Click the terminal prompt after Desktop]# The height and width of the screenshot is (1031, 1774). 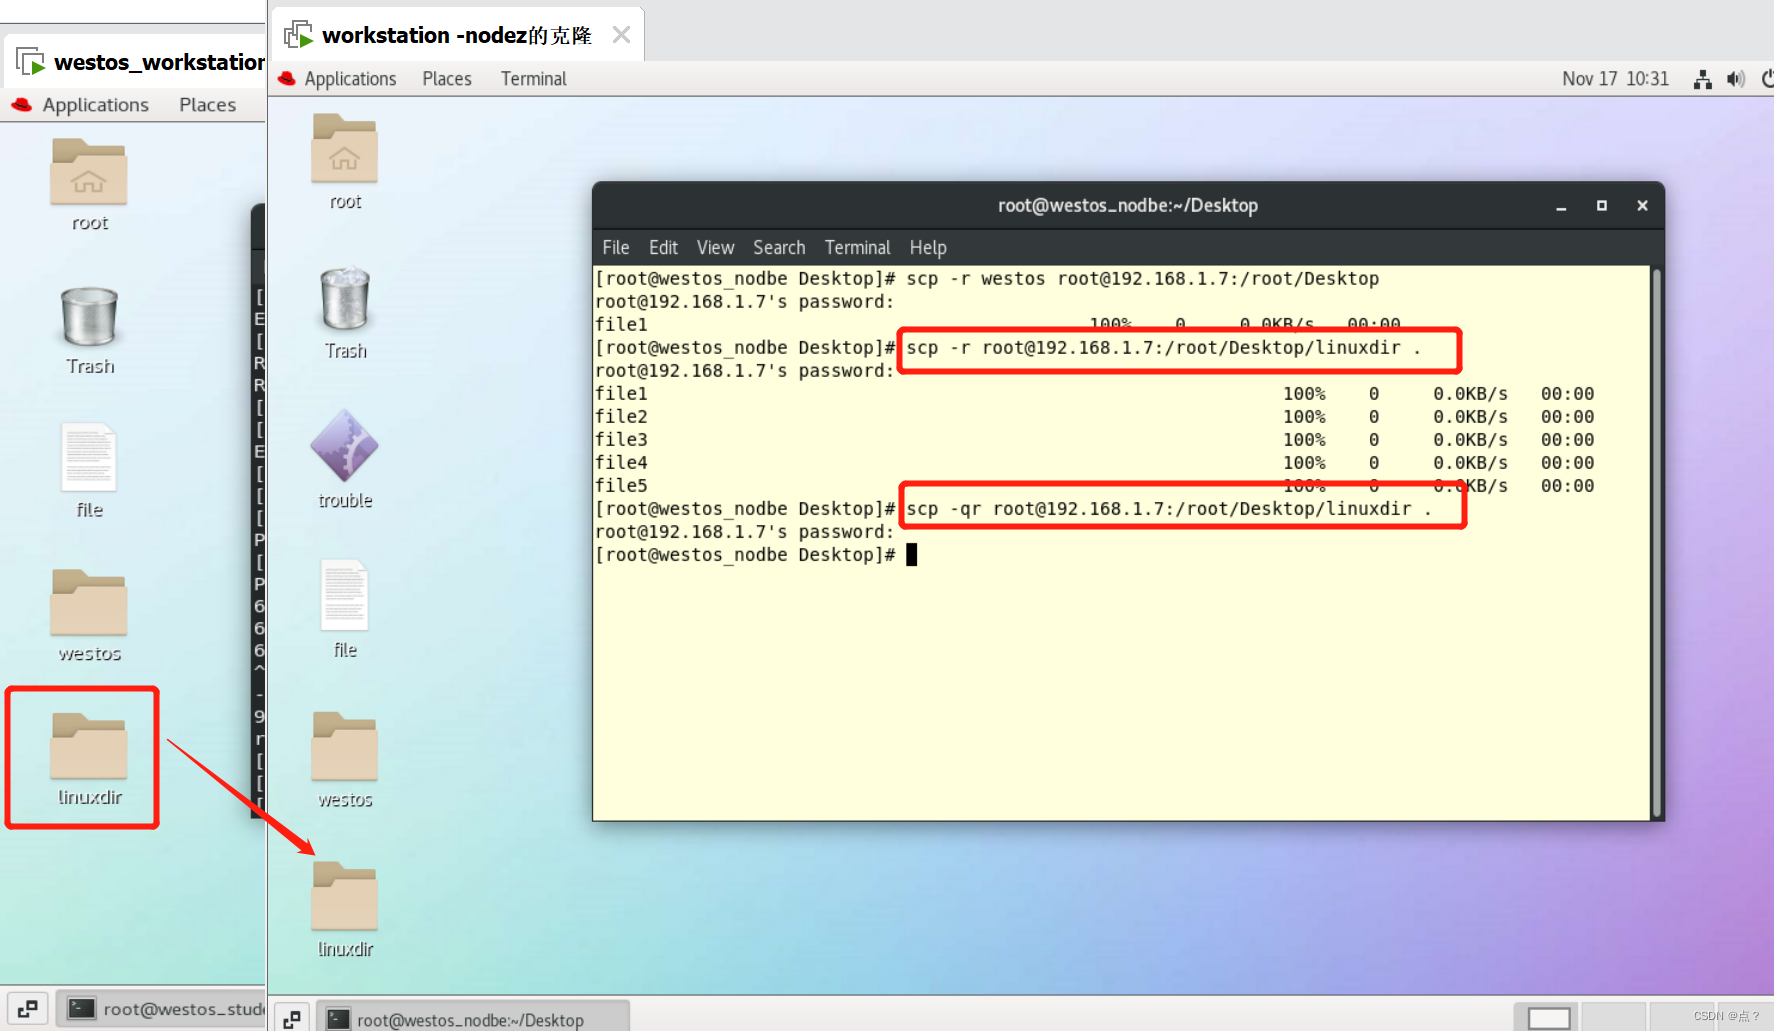point(912,554)
